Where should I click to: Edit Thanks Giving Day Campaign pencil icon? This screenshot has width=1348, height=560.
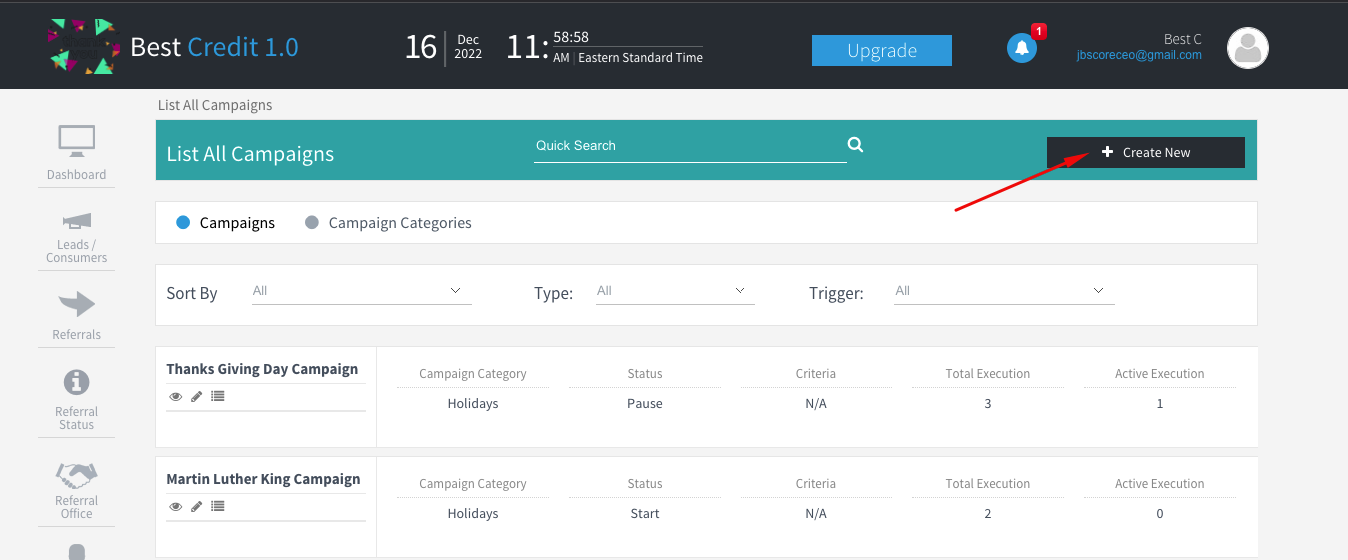[197, 396]
